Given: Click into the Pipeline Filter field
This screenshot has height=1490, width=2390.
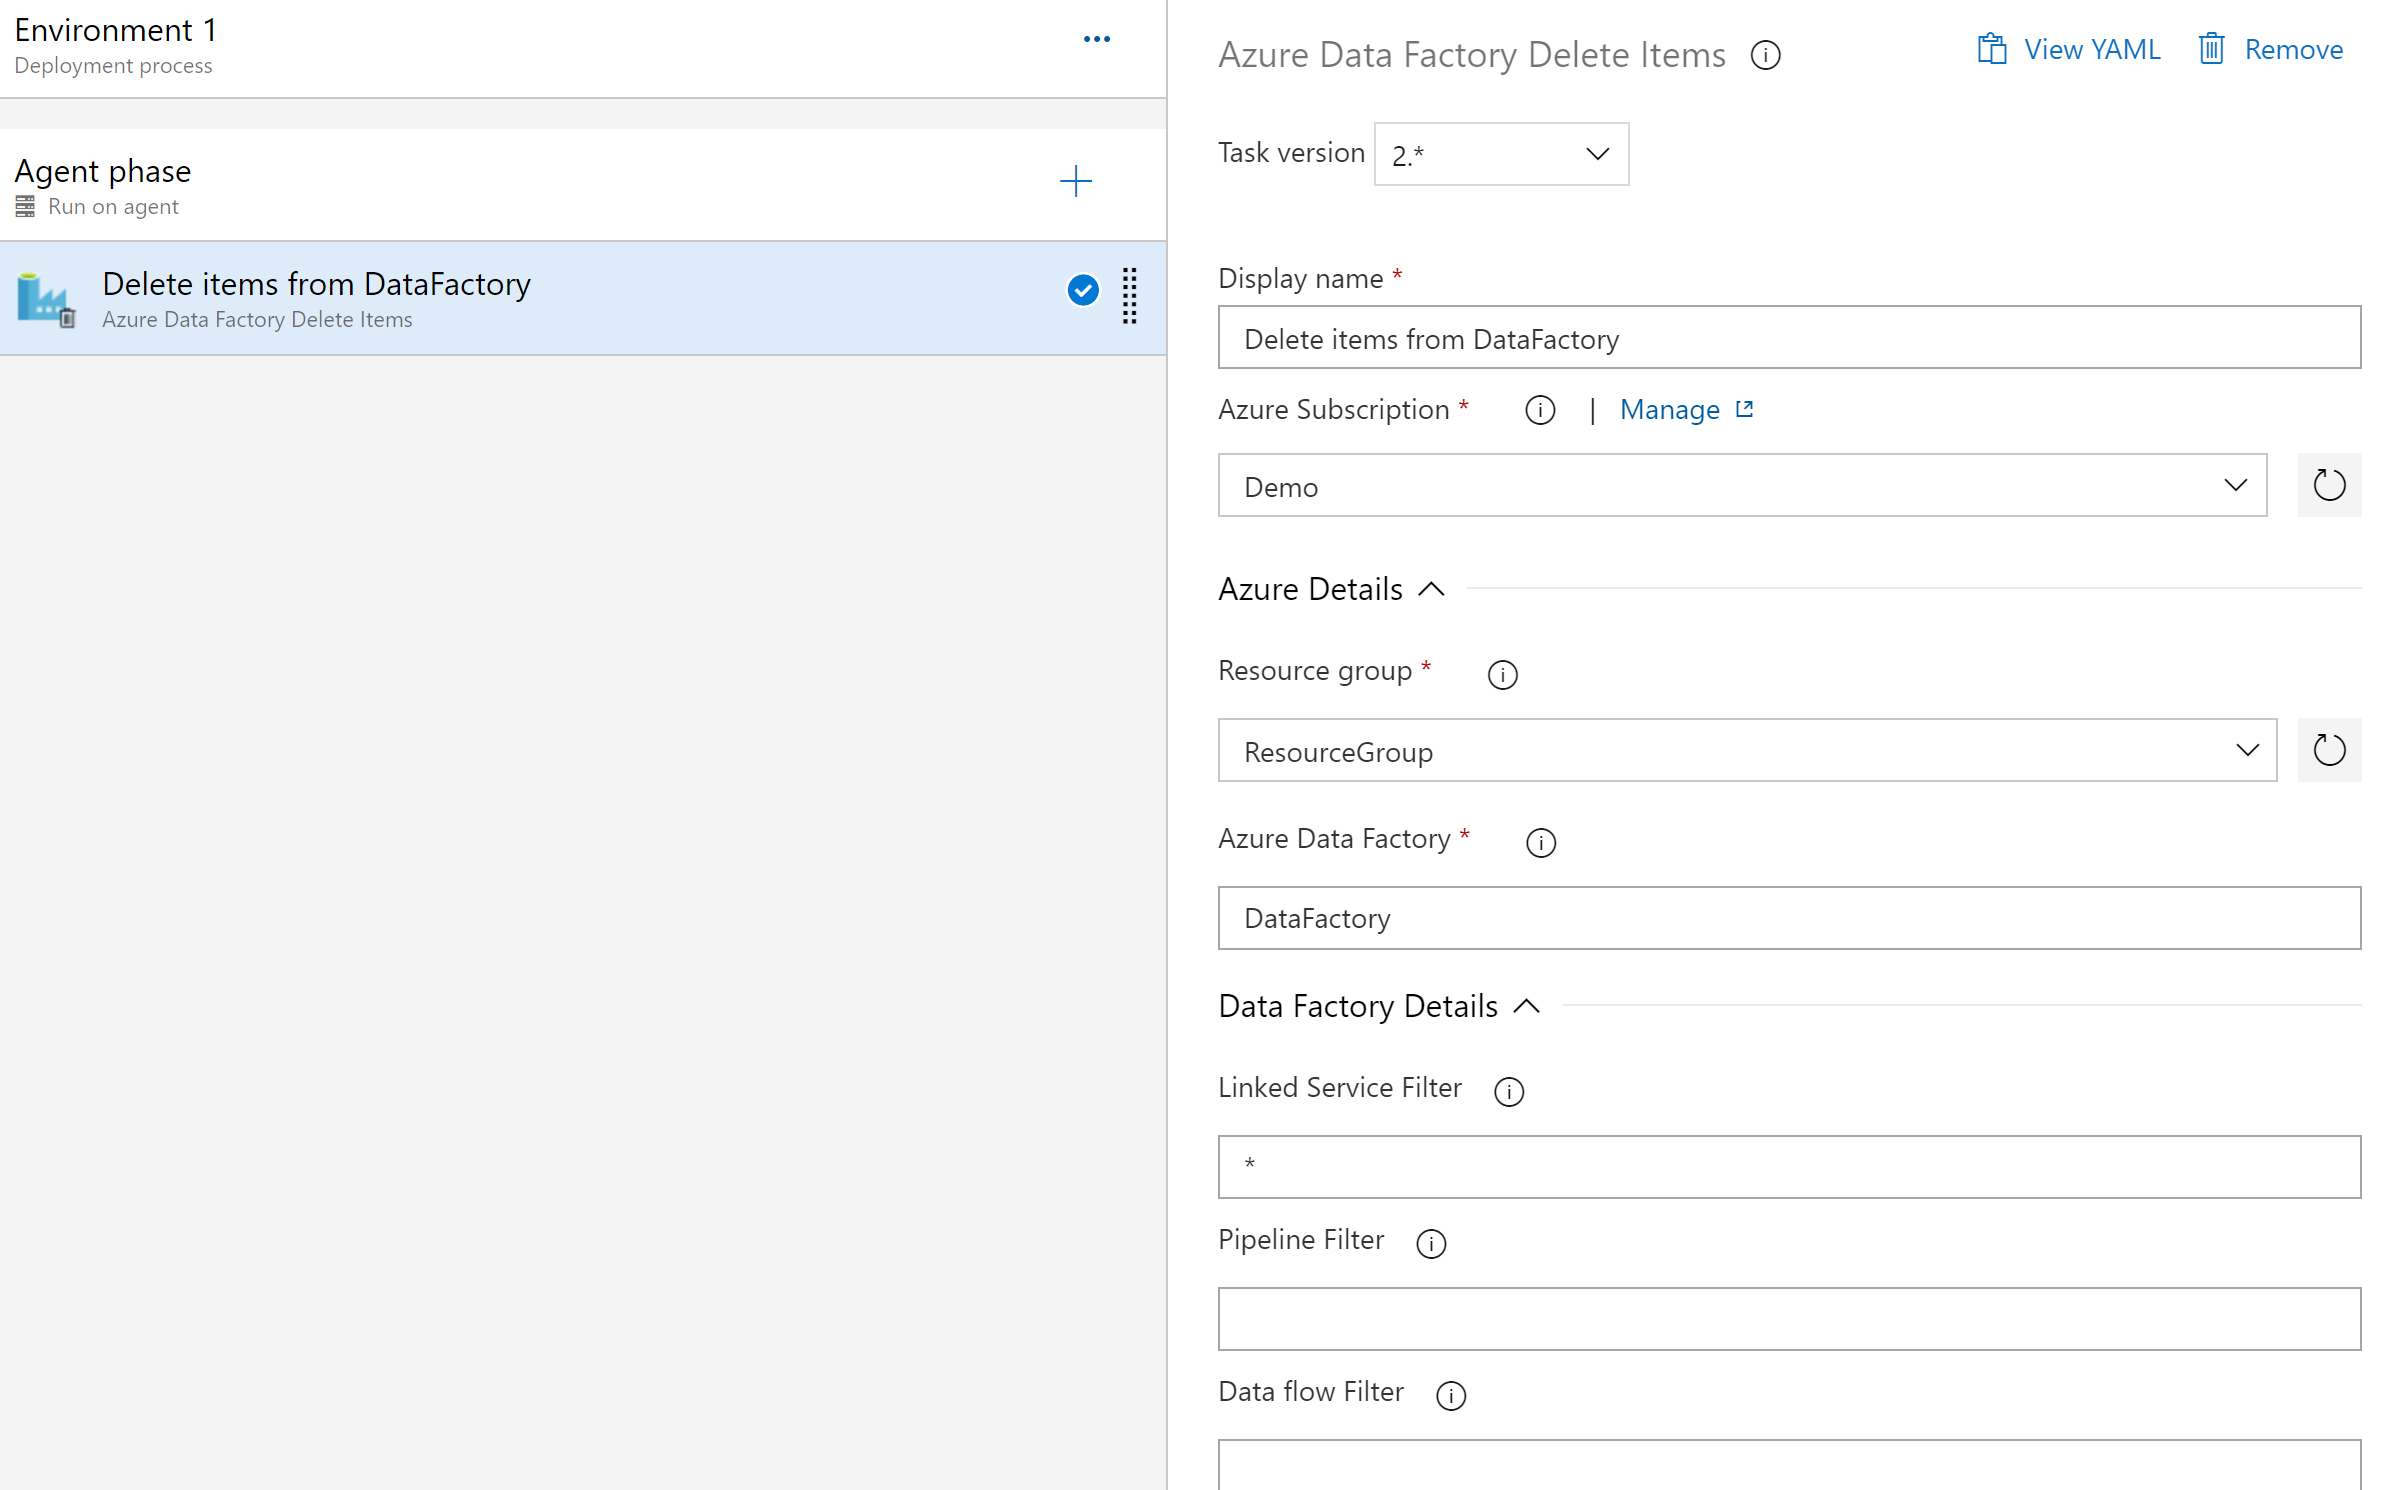Looking at the screenshot, I should 1788,1319.
